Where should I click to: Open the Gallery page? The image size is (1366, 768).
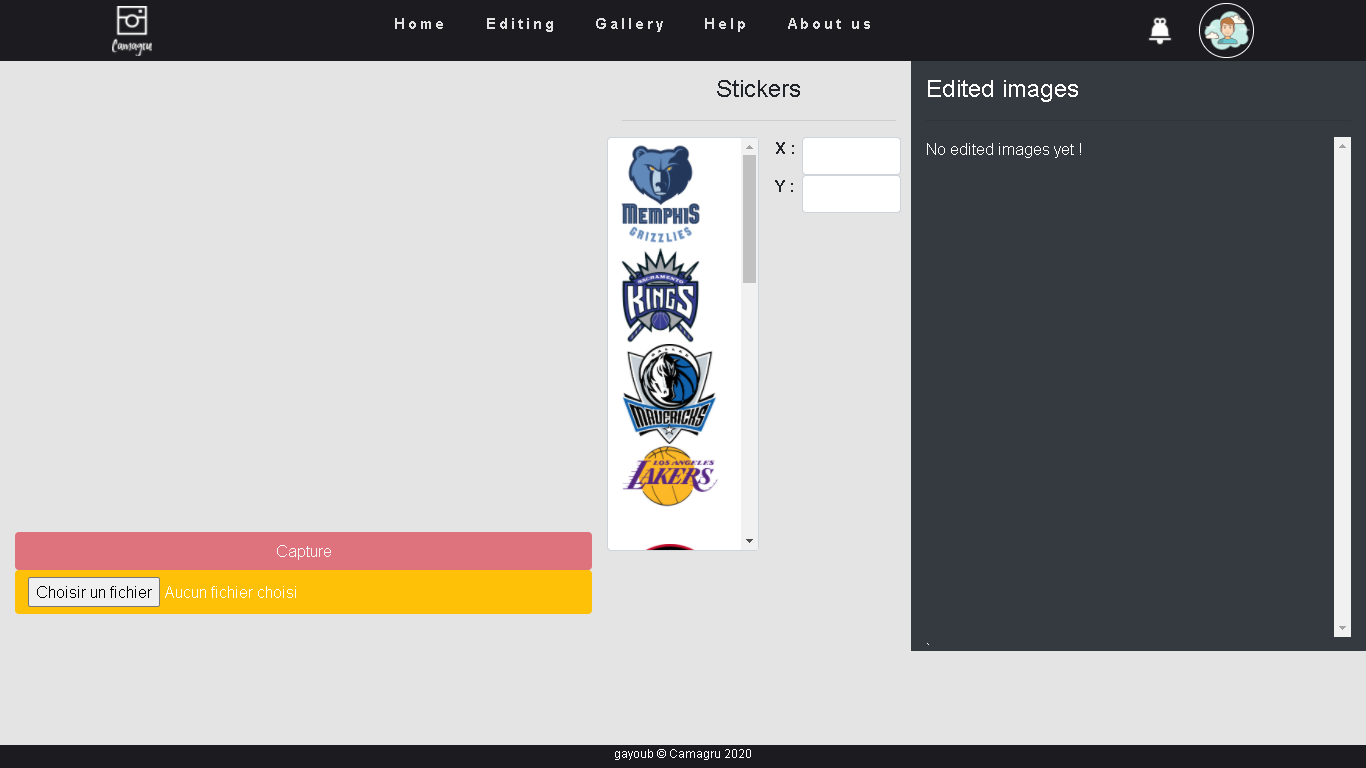tap(630, 24)
